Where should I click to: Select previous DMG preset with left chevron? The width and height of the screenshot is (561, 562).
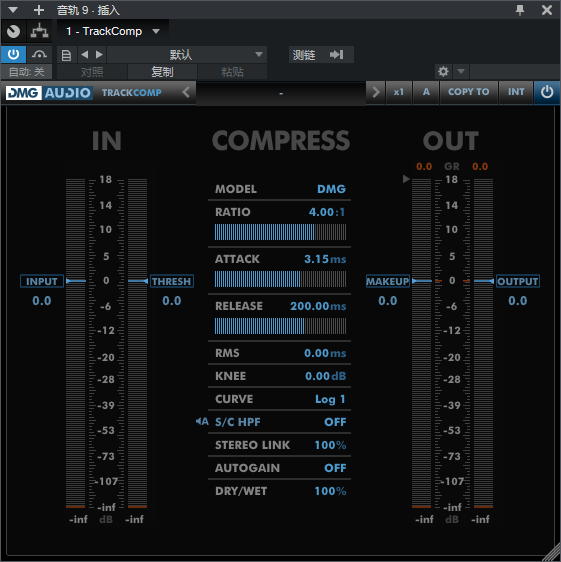[x=186, y=92]
